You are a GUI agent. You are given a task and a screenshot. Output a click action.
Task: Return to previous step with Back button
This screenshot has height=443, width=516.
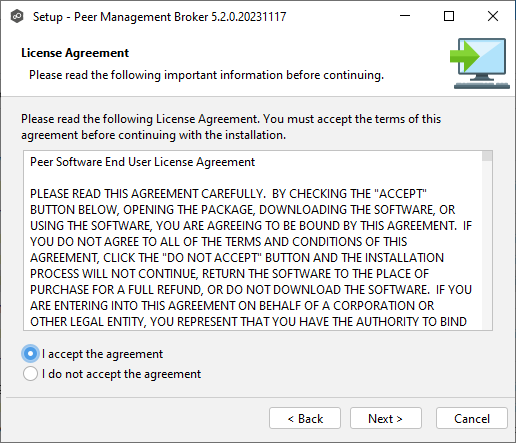(305, 418)
